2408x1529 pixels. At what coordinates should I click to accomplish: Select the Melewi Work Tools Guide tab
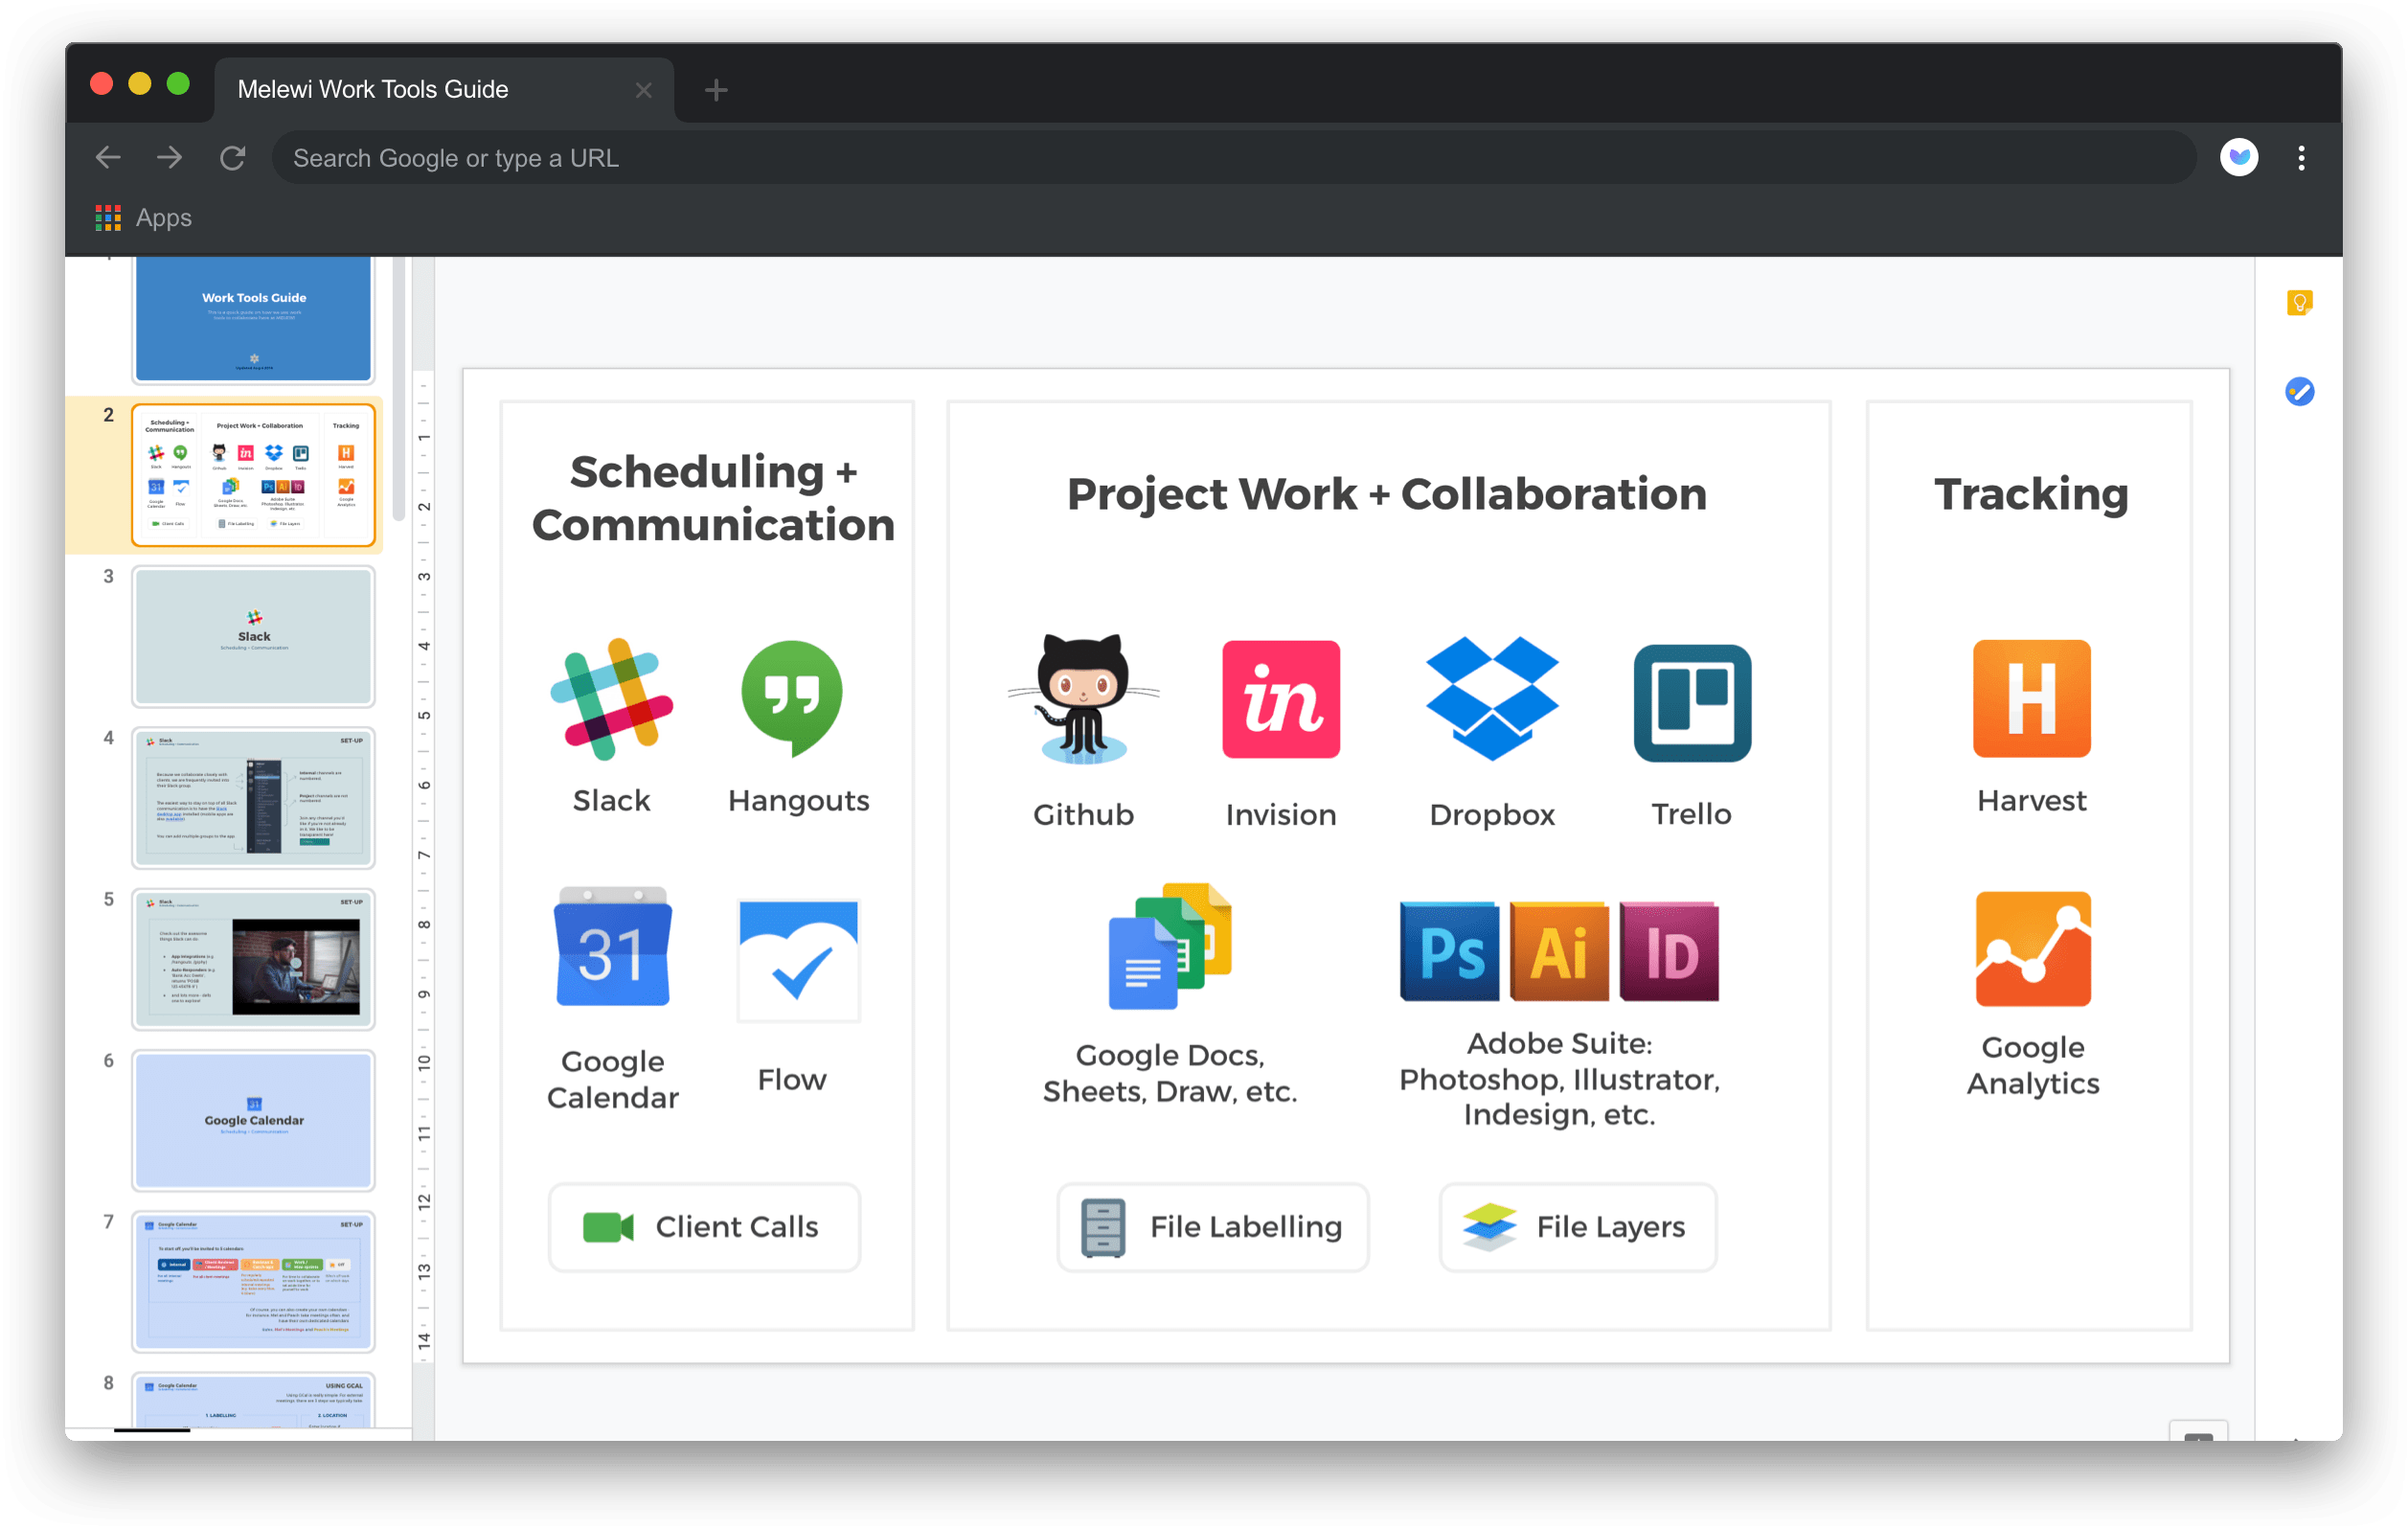tap(373, 89)
